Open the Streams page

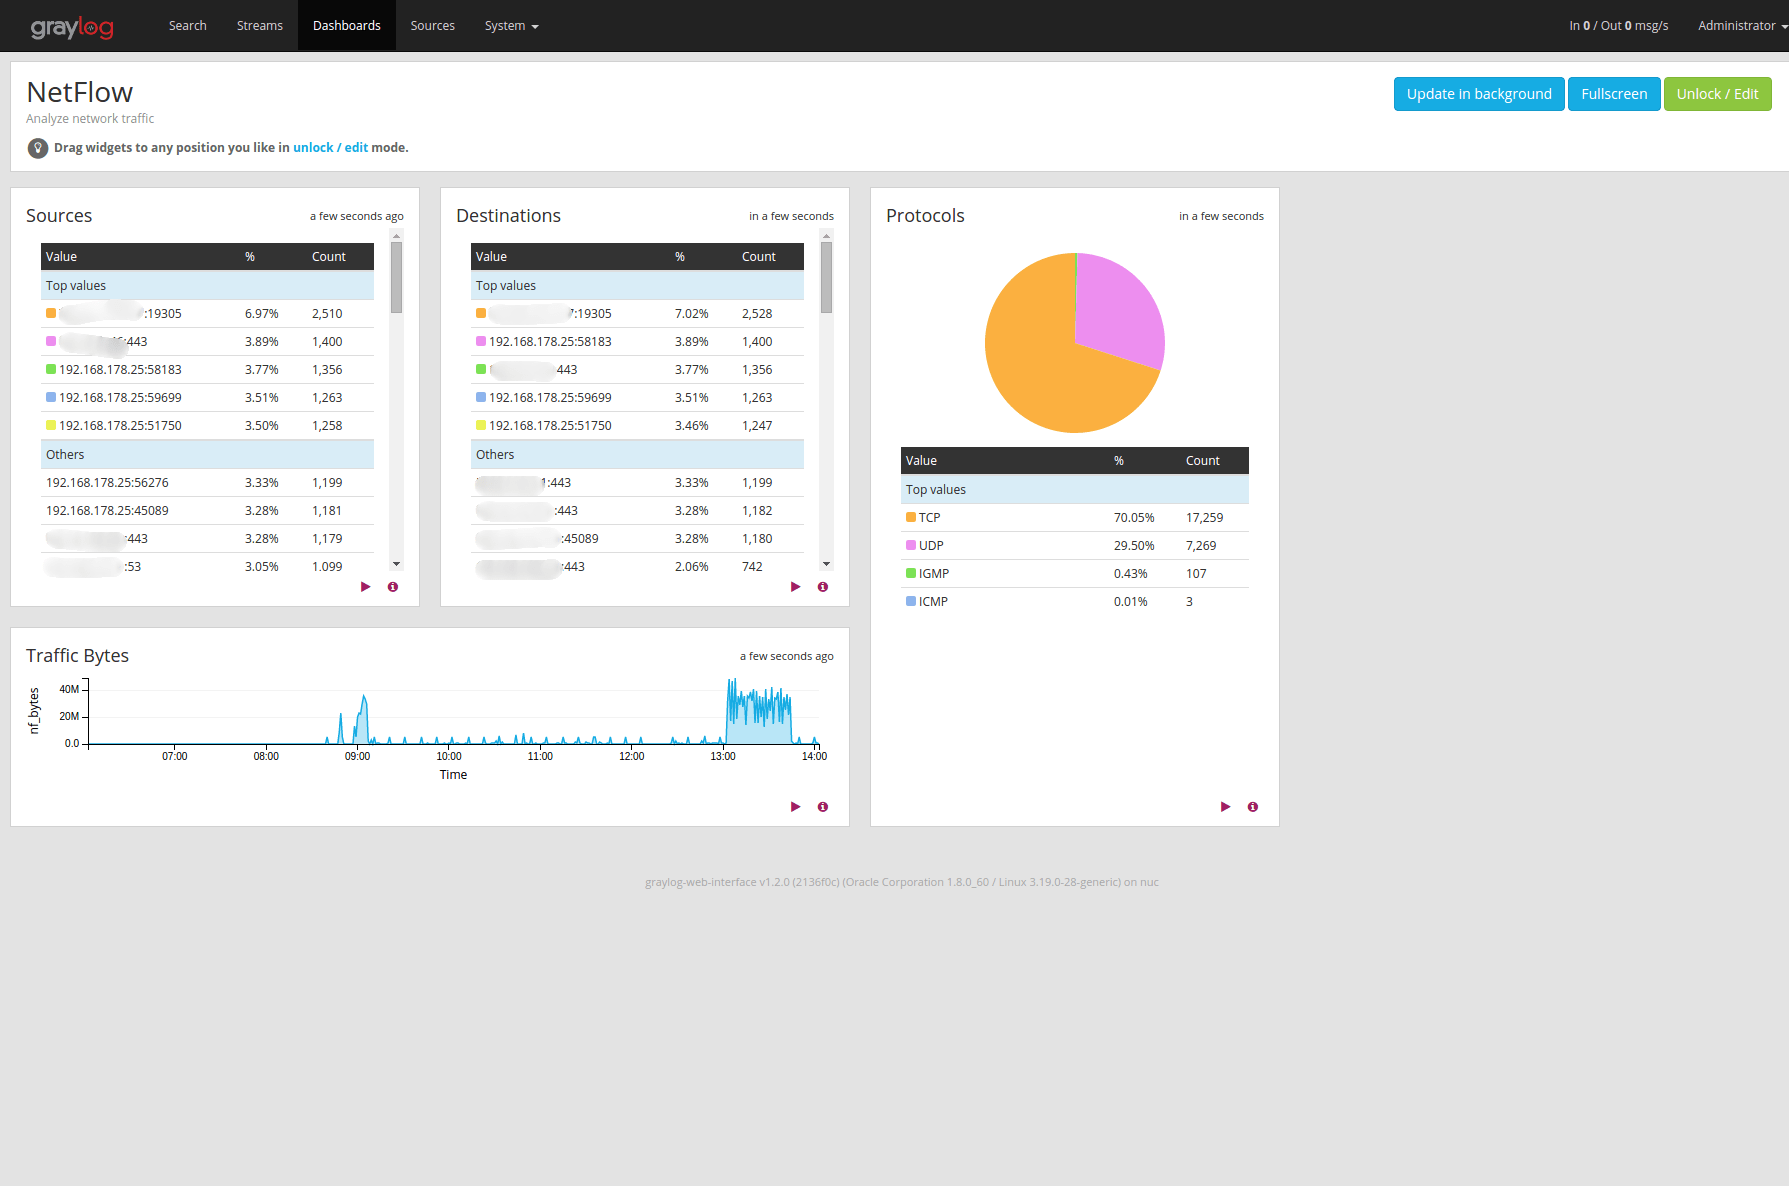coord(259,25)
